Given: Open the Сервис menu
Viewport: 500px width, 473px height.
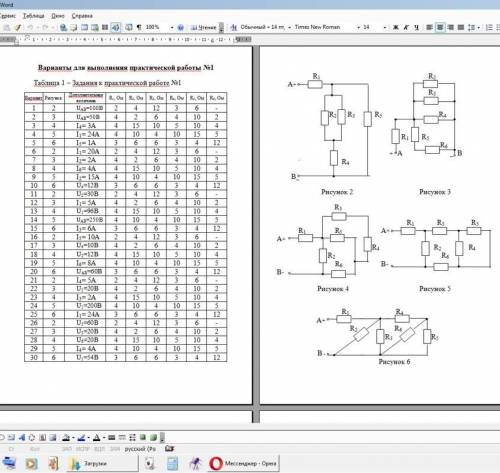Looking at the screenshot, I should (x=7, y=16).
